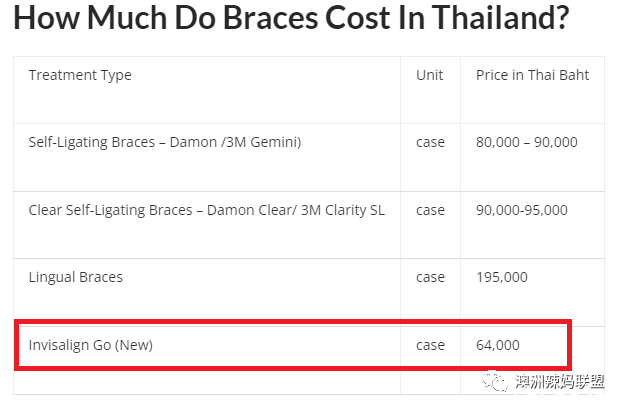Image resolution: width=624 pixels, height=409 pixels.
Task: Click the Lingual Braces row label
Action: pyautogui.click(x=76, y=277)
